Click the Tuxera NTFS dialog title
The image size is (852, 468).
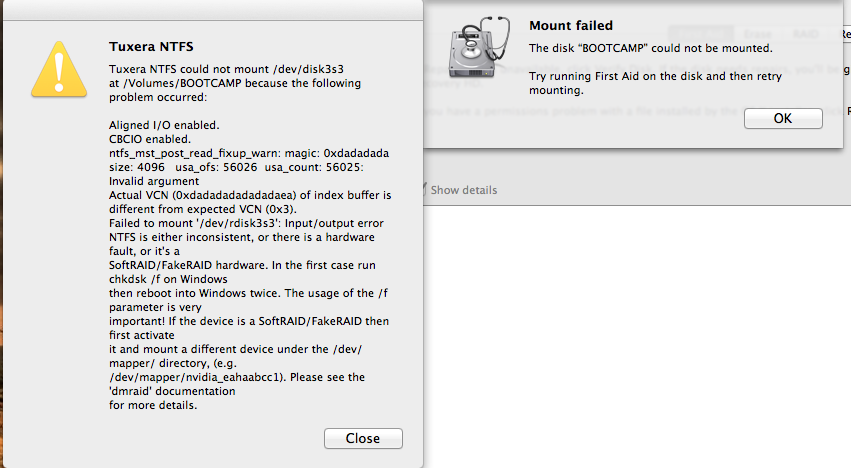151,46
